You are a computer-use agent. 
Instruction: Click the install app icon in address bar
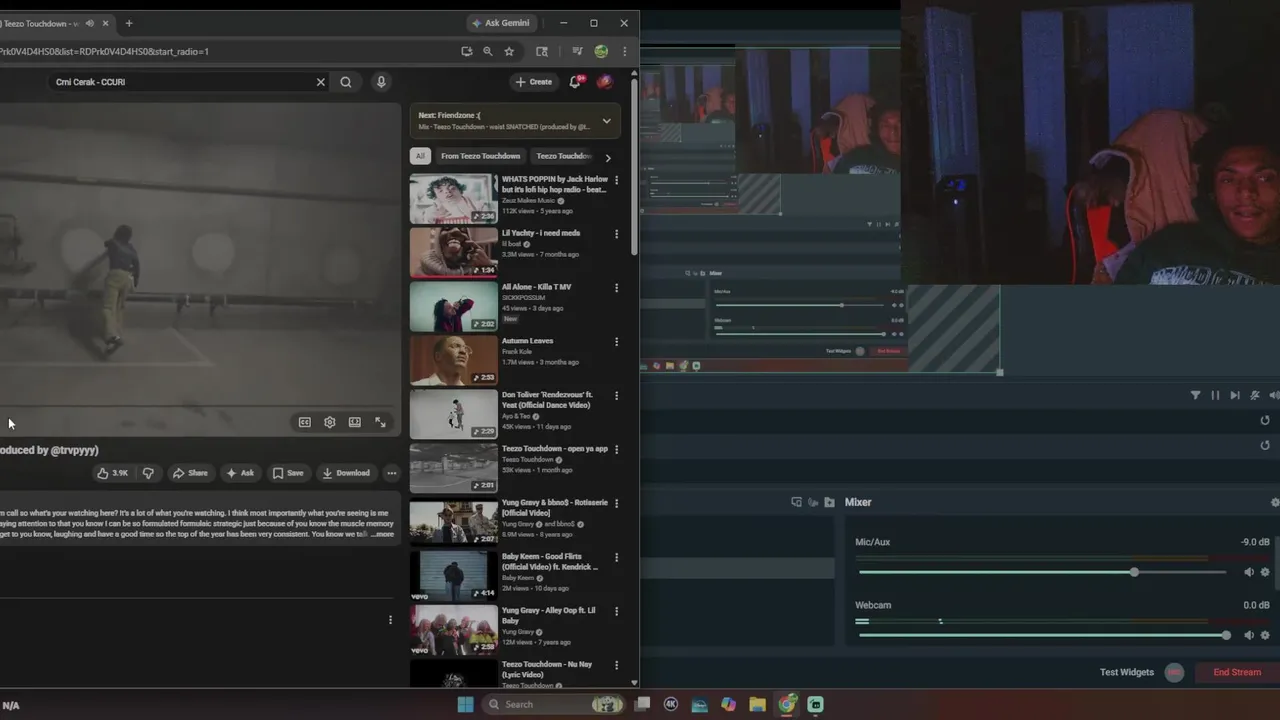coord(466,51)
